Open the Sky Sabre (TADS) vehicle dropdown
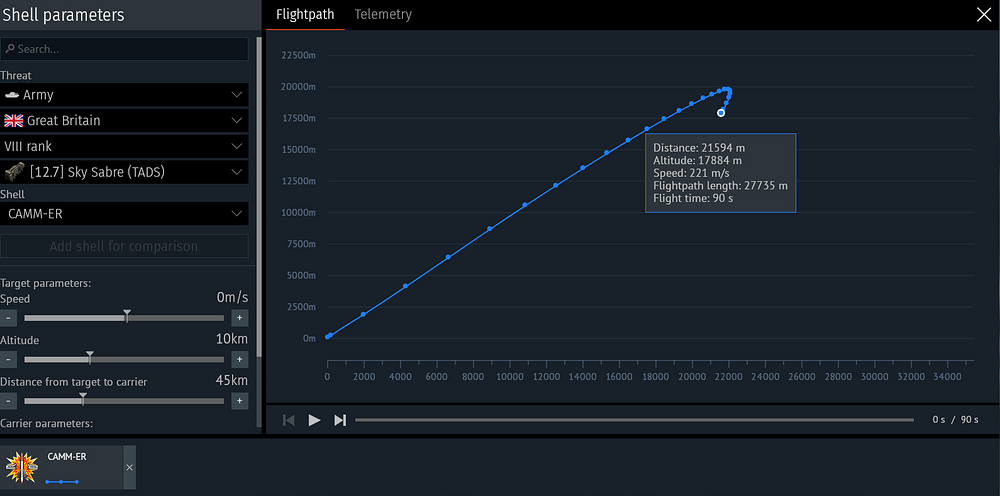 click(x=124, y=171)
